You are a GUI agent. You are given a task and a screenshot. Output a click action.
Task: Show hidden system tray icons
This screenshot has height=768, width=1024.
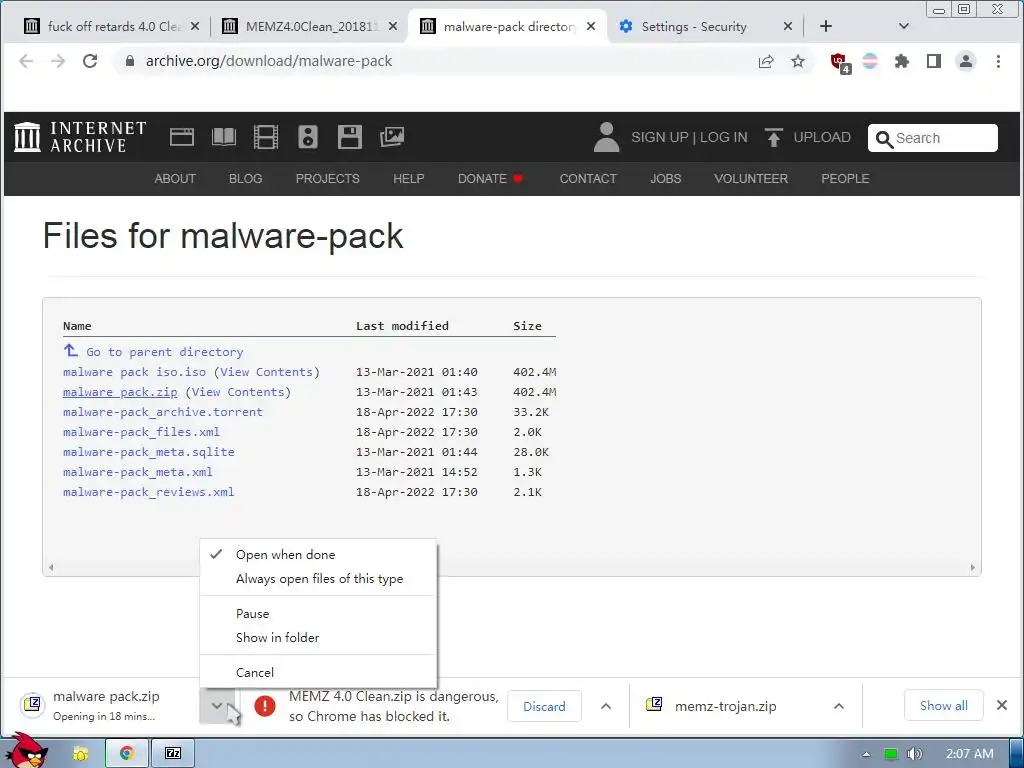point(866,754)
